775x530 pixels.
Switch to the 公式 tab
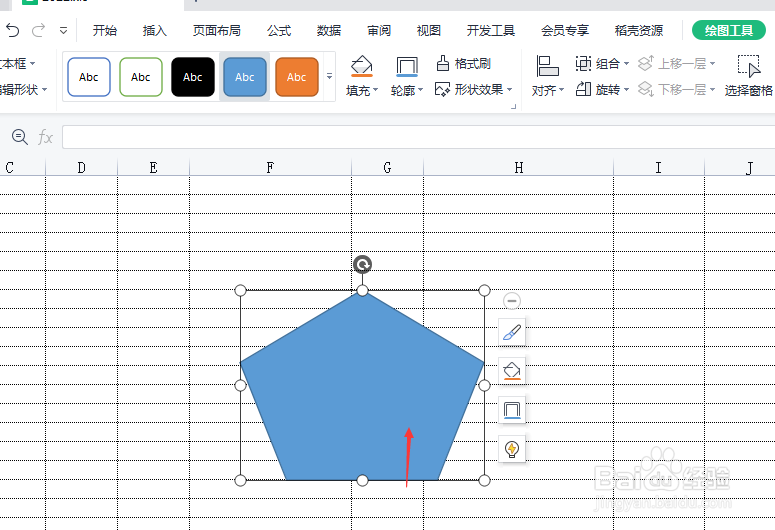[279, 31]
